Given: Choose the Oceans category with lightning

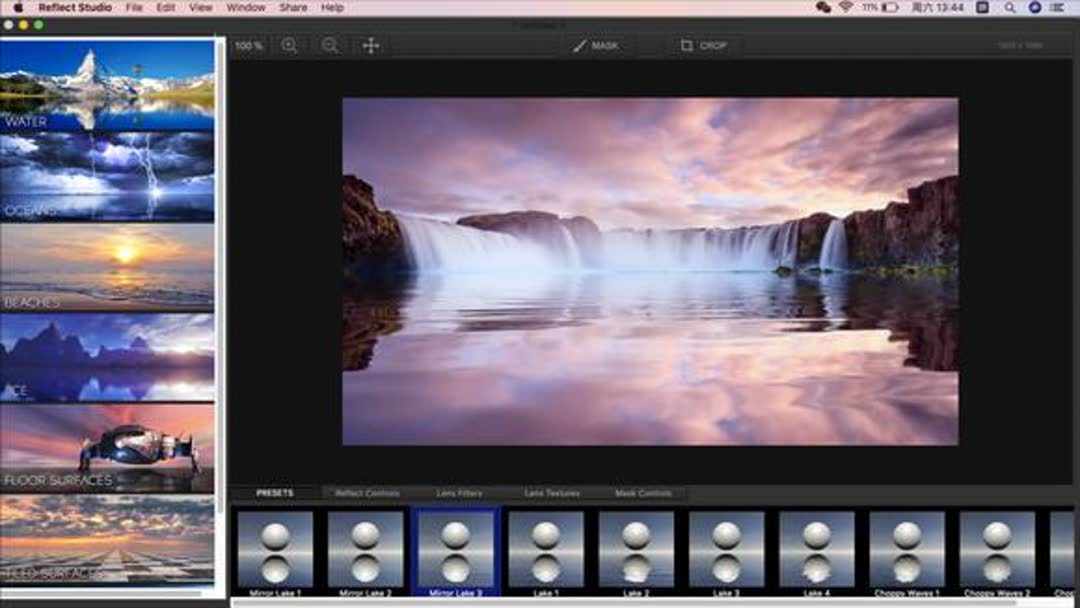Looking at the screenshot, I should pyautogui.click(x=107, y=176).
